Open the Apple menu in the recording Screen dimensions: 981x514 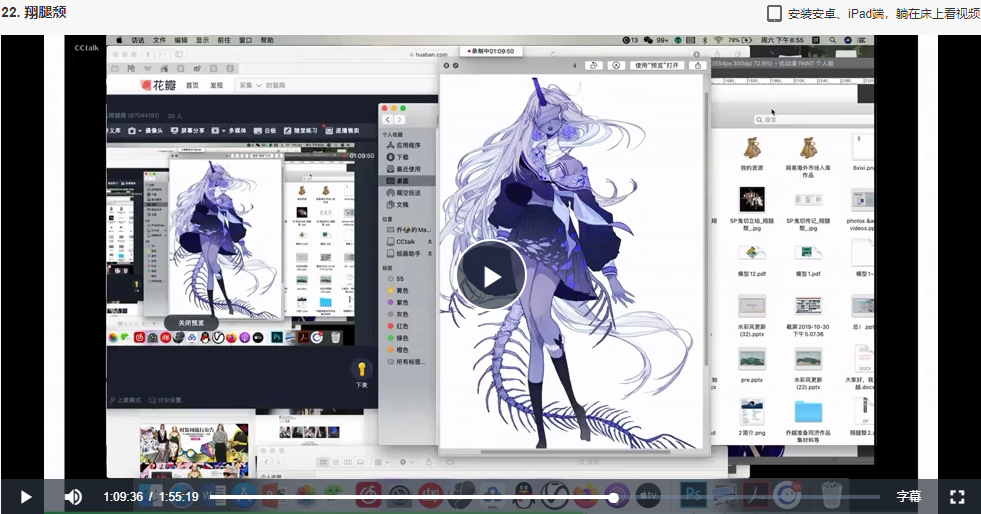[119, 40]
